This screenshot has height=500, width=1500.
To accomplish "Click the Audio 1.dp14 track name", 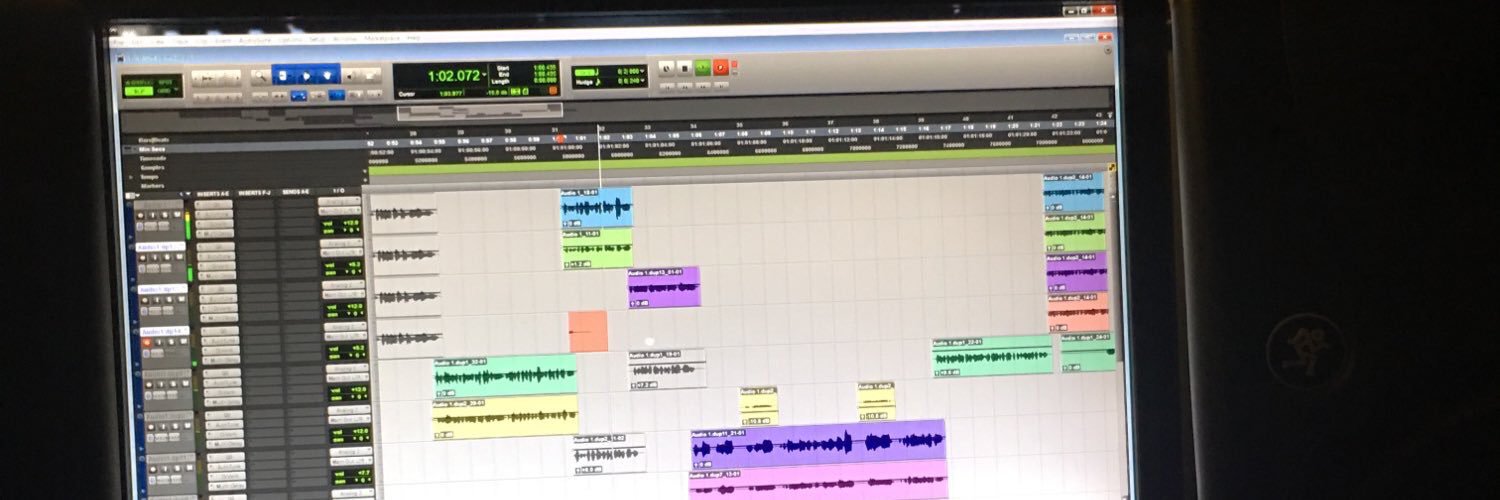I will click(164, 332).
